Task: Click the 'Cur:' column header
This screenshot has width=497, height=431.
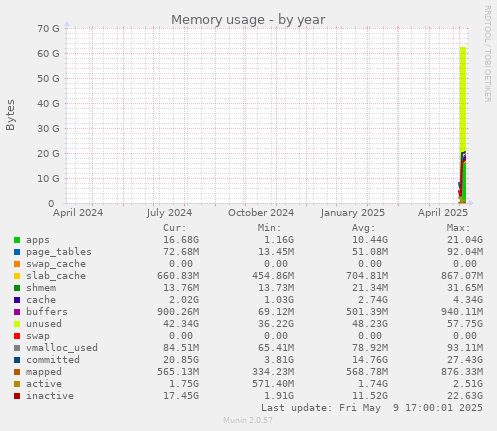Action: (175, 228)
